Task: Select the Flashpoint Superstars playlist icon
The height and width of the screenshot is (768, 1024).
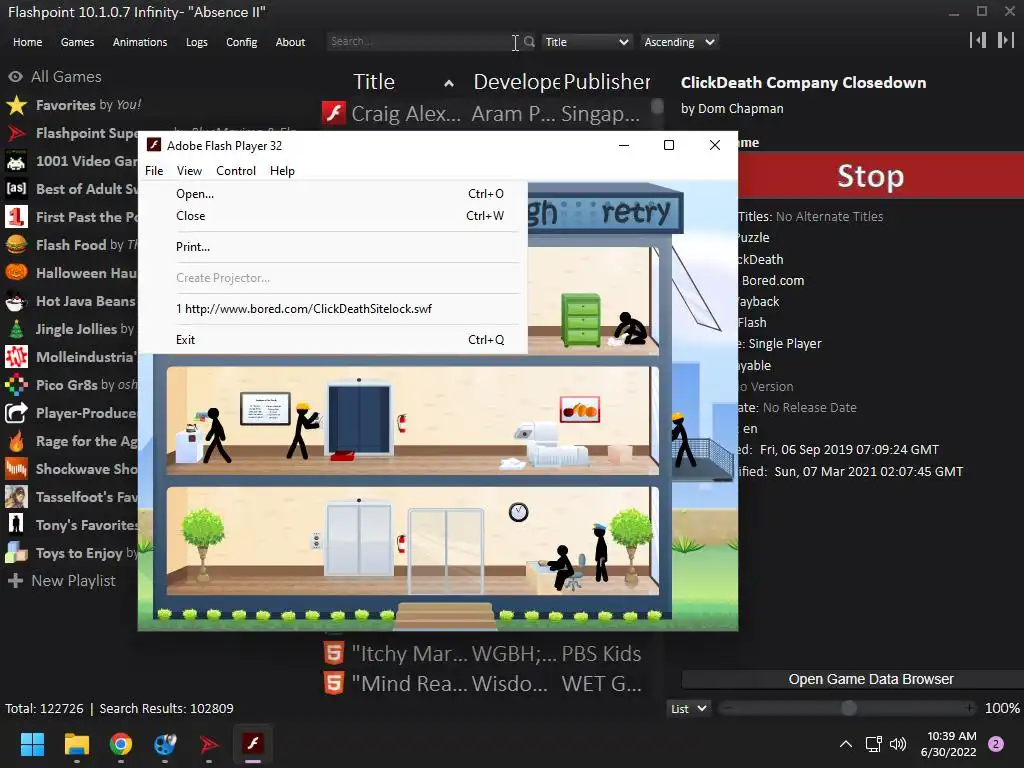Action: pos(16,133)
